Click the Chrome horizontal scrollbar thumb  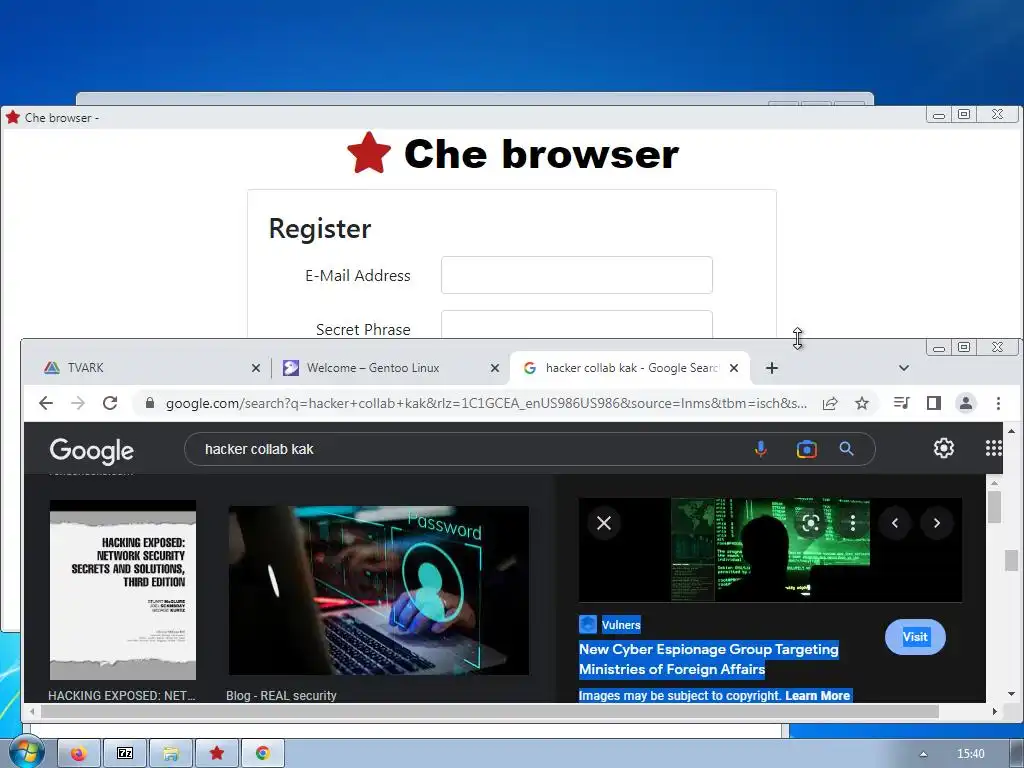coord(490,711)
